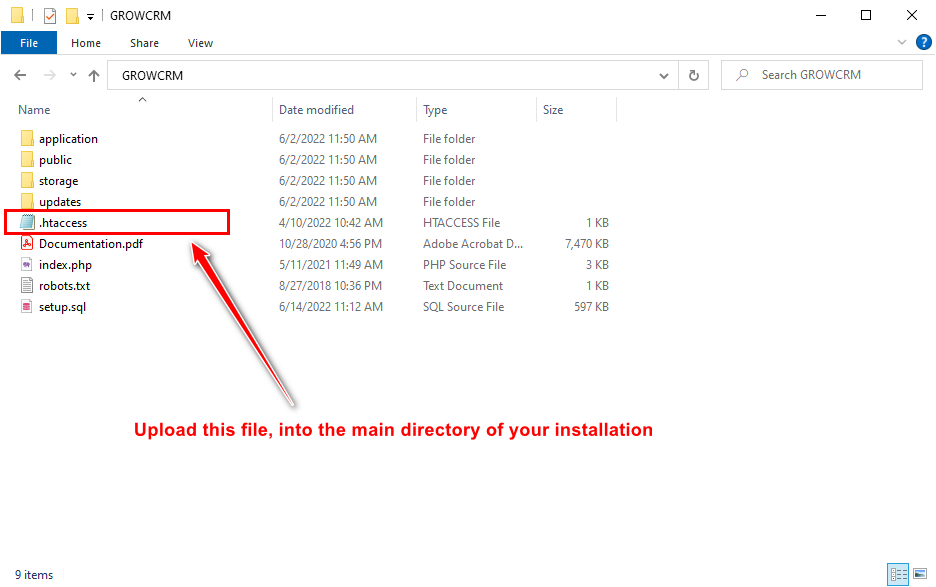
Task: Click the Text Document type cell
Action: 463,286
